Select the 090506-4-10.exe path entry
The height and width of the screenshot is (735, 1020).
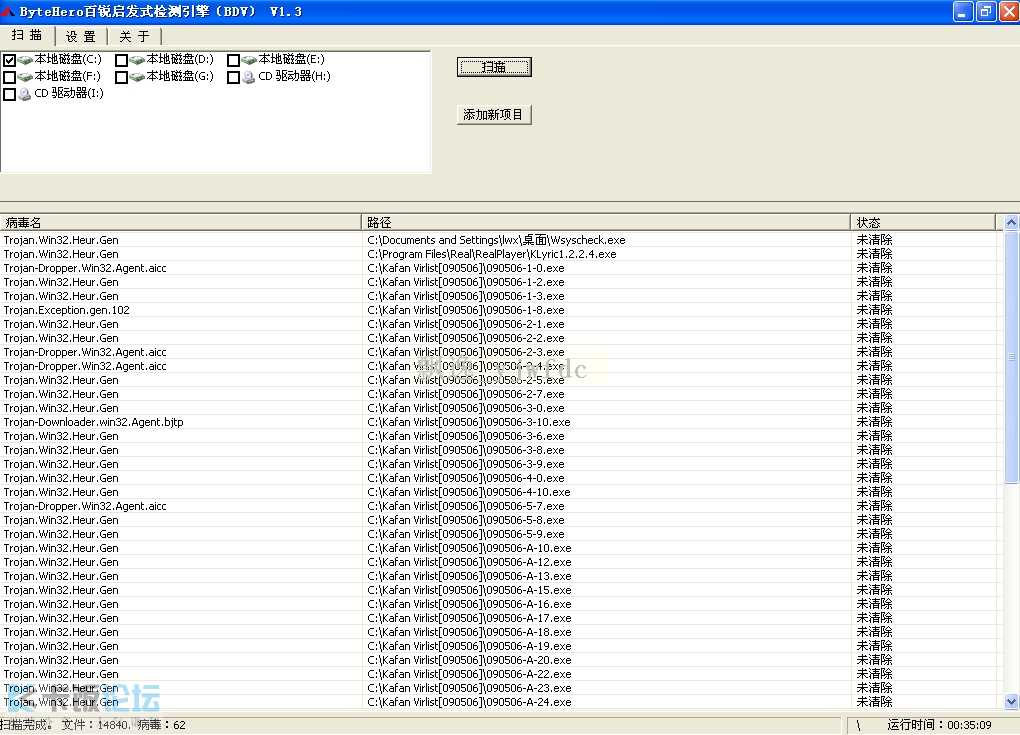click(x=469, y=492)
